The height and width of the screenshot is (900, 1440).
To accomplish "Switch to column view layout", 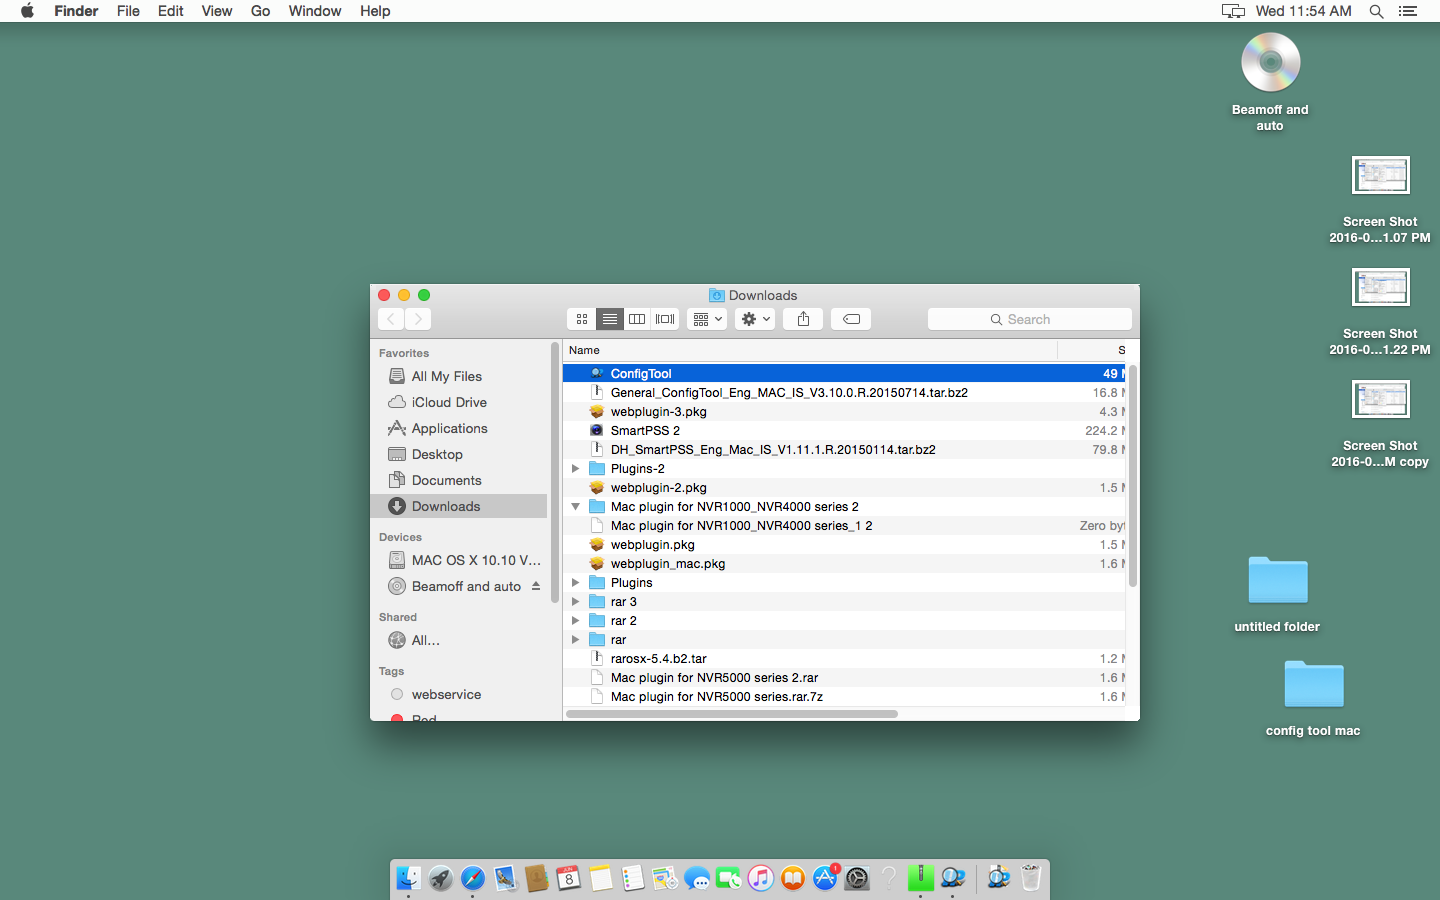I will point(637,319).
